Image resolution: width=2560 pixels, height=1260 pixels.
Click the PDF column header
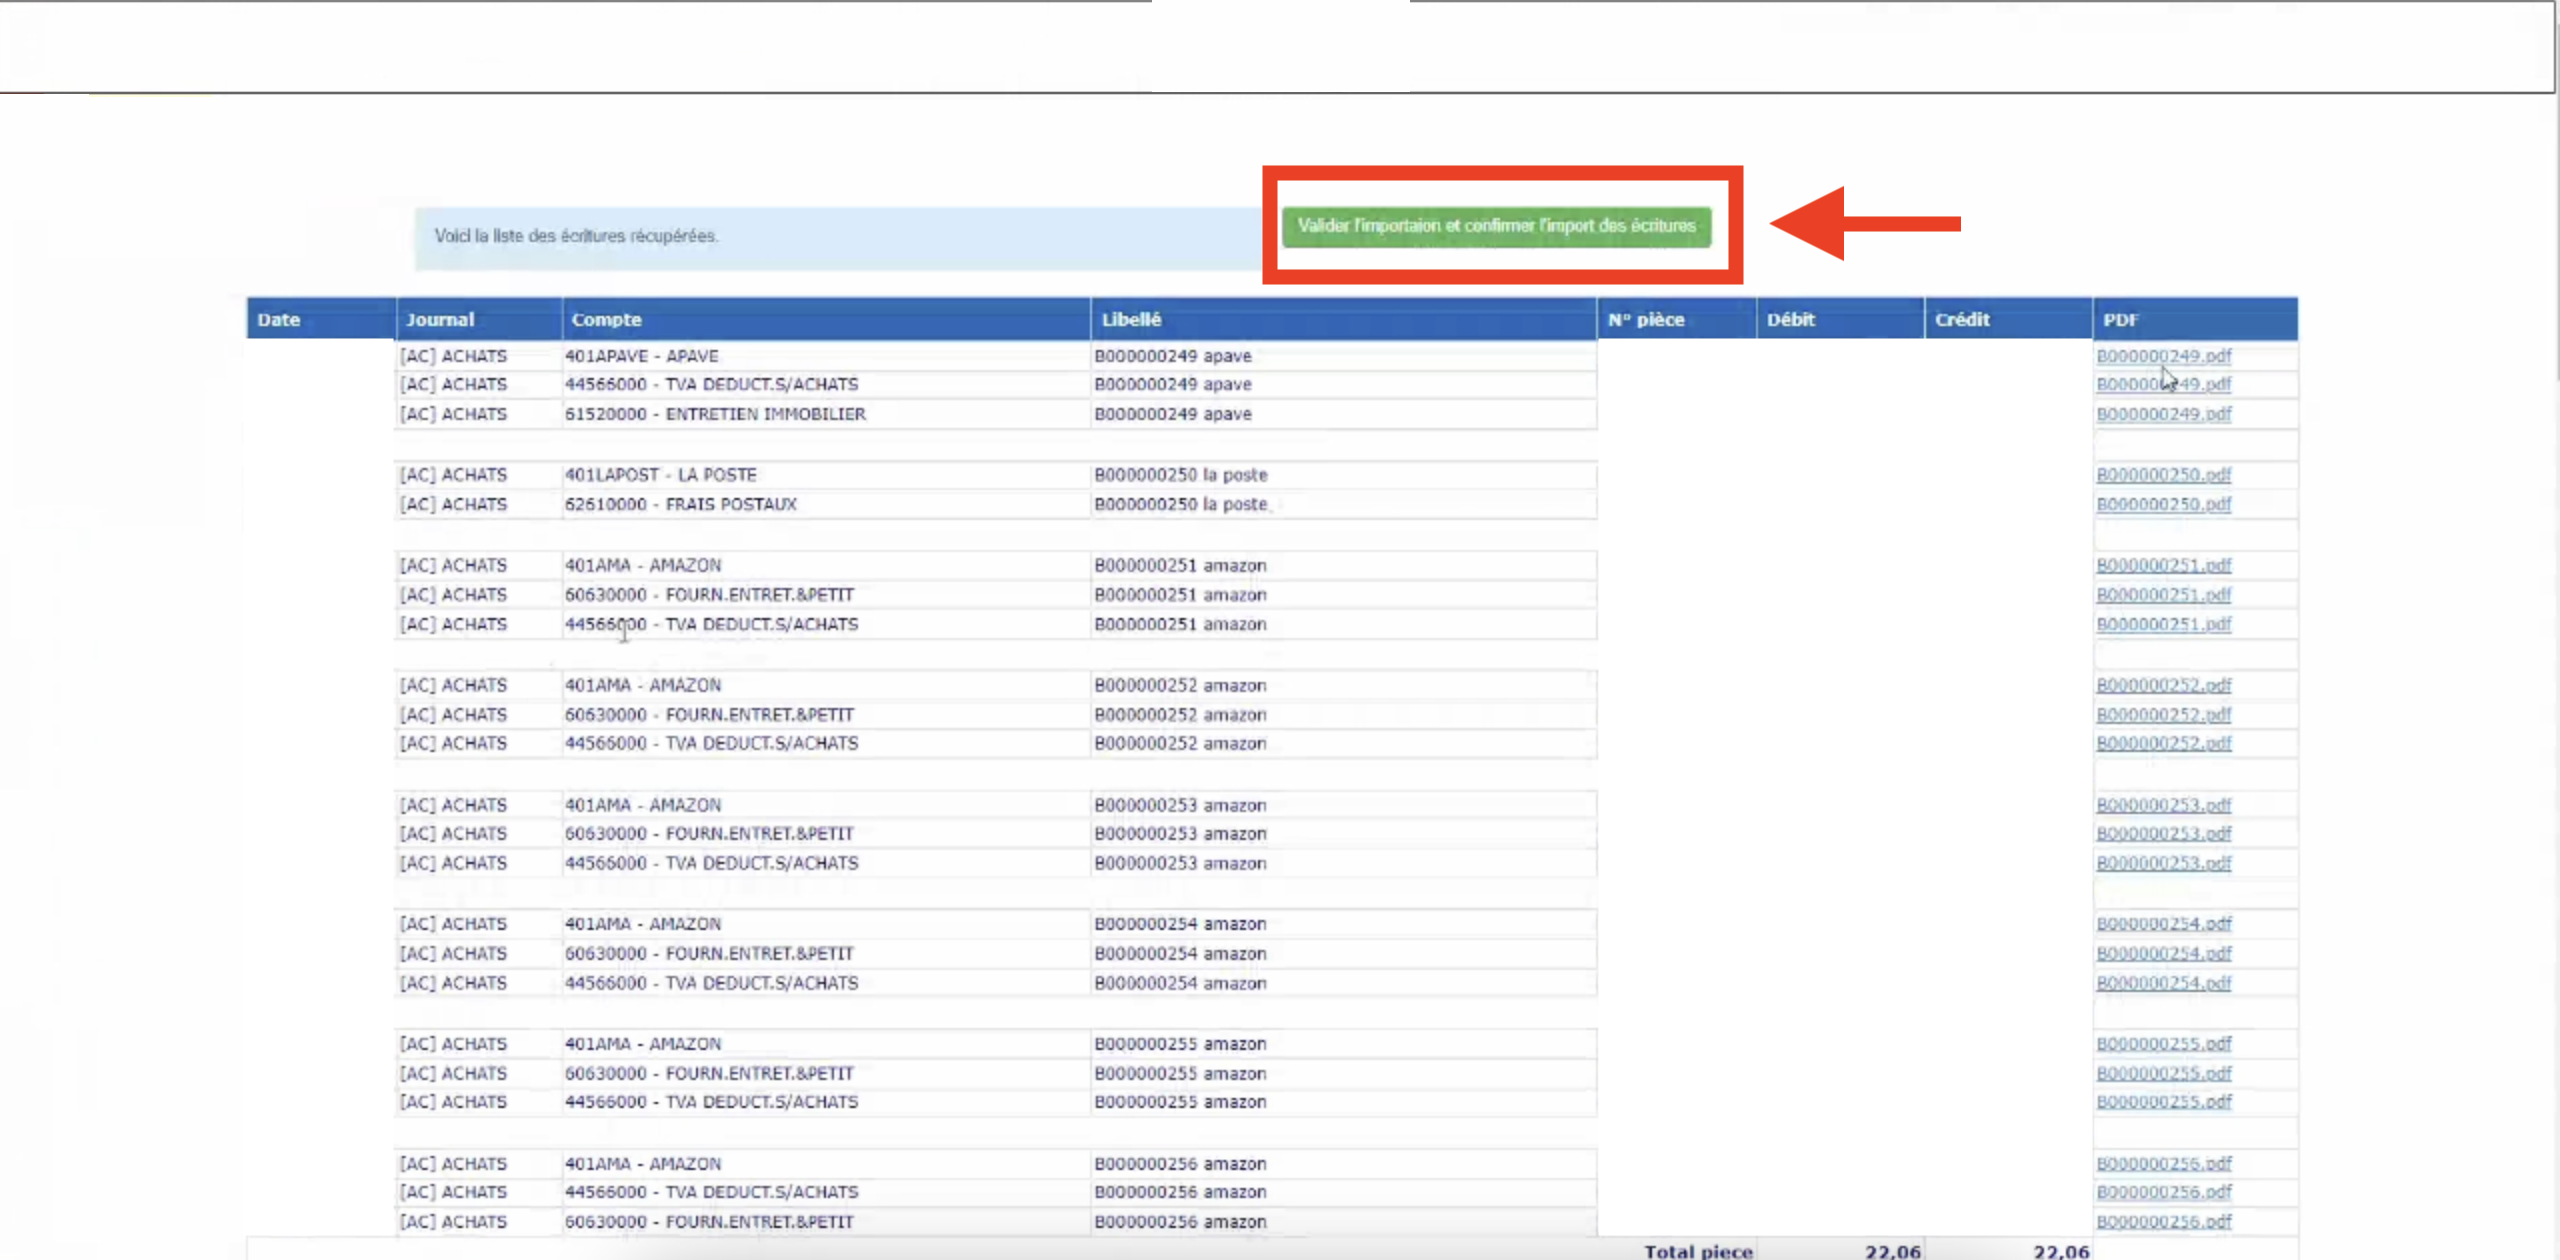click(2195, 319)
